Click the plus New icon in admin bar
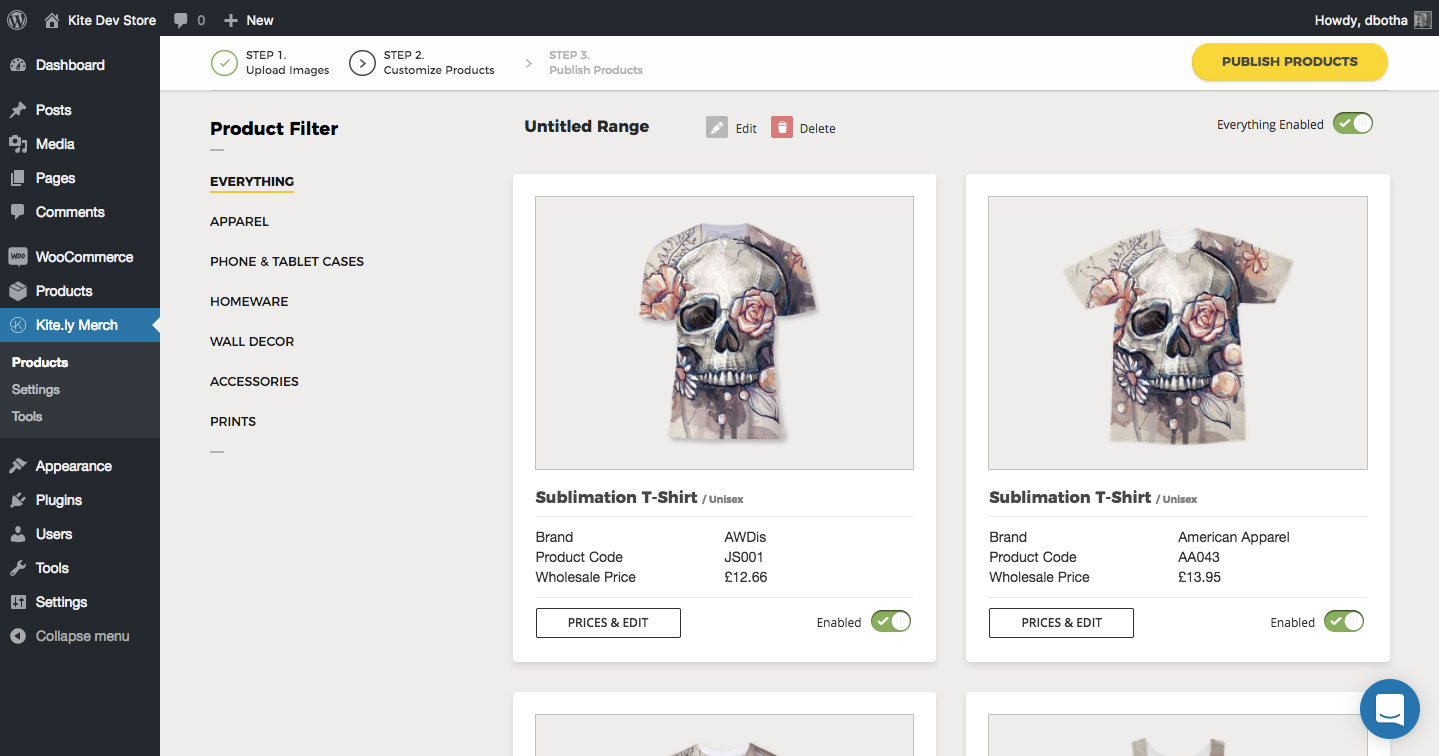Screen dimensions: 1439x756 (x=231, y=20)
